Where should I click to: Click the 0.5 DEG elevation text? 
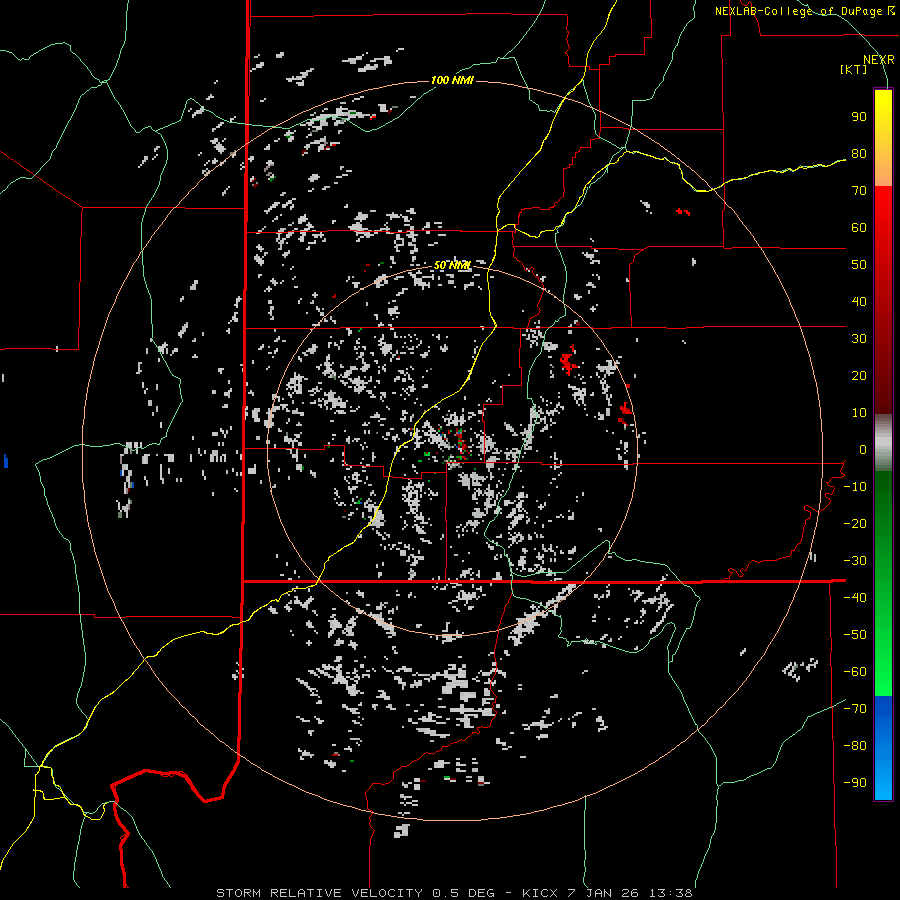(462, 893)
